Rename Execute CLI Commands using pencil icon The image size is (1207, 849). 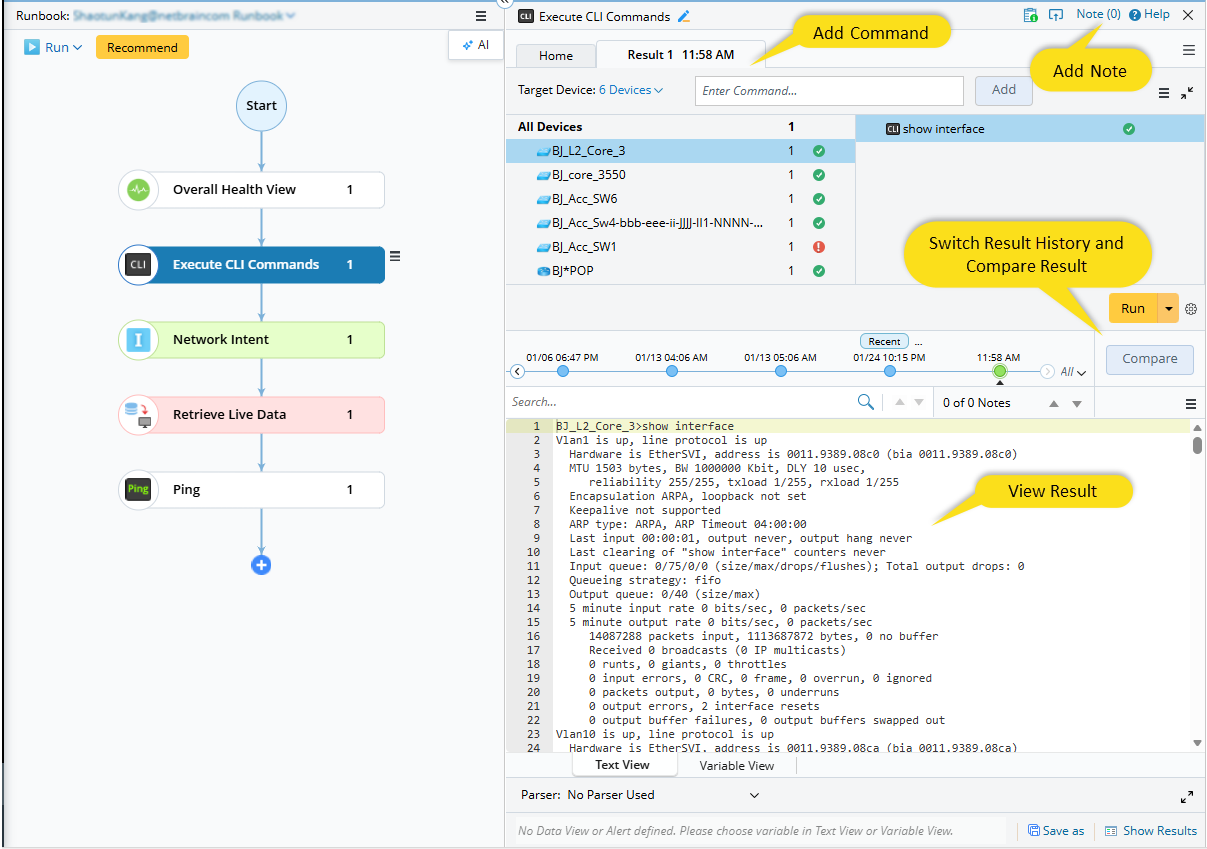684,16
